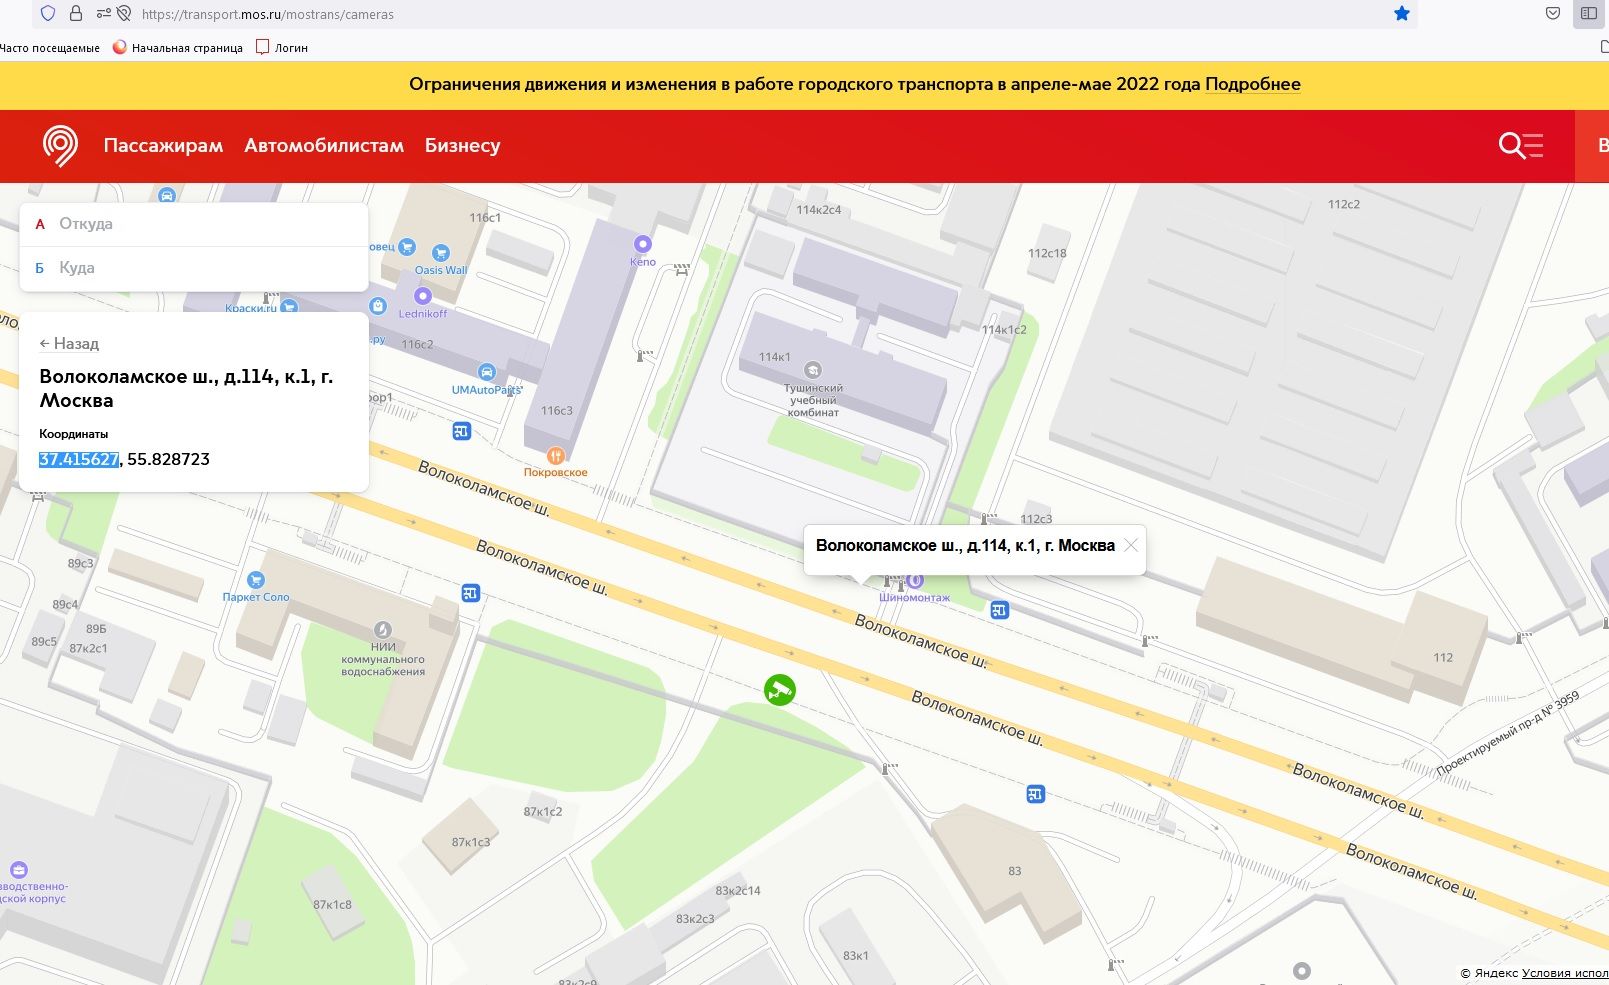Click the Куда destination input field
The height and width of the screenshot is (985, 1609).
point(200,268)
